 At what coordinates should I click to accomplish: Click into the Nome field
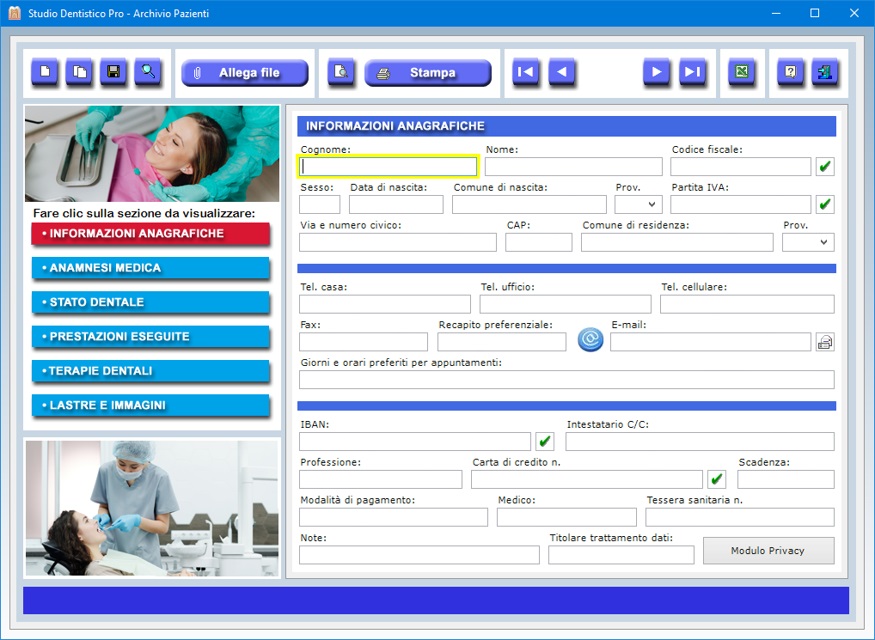(x=574, y=166)
